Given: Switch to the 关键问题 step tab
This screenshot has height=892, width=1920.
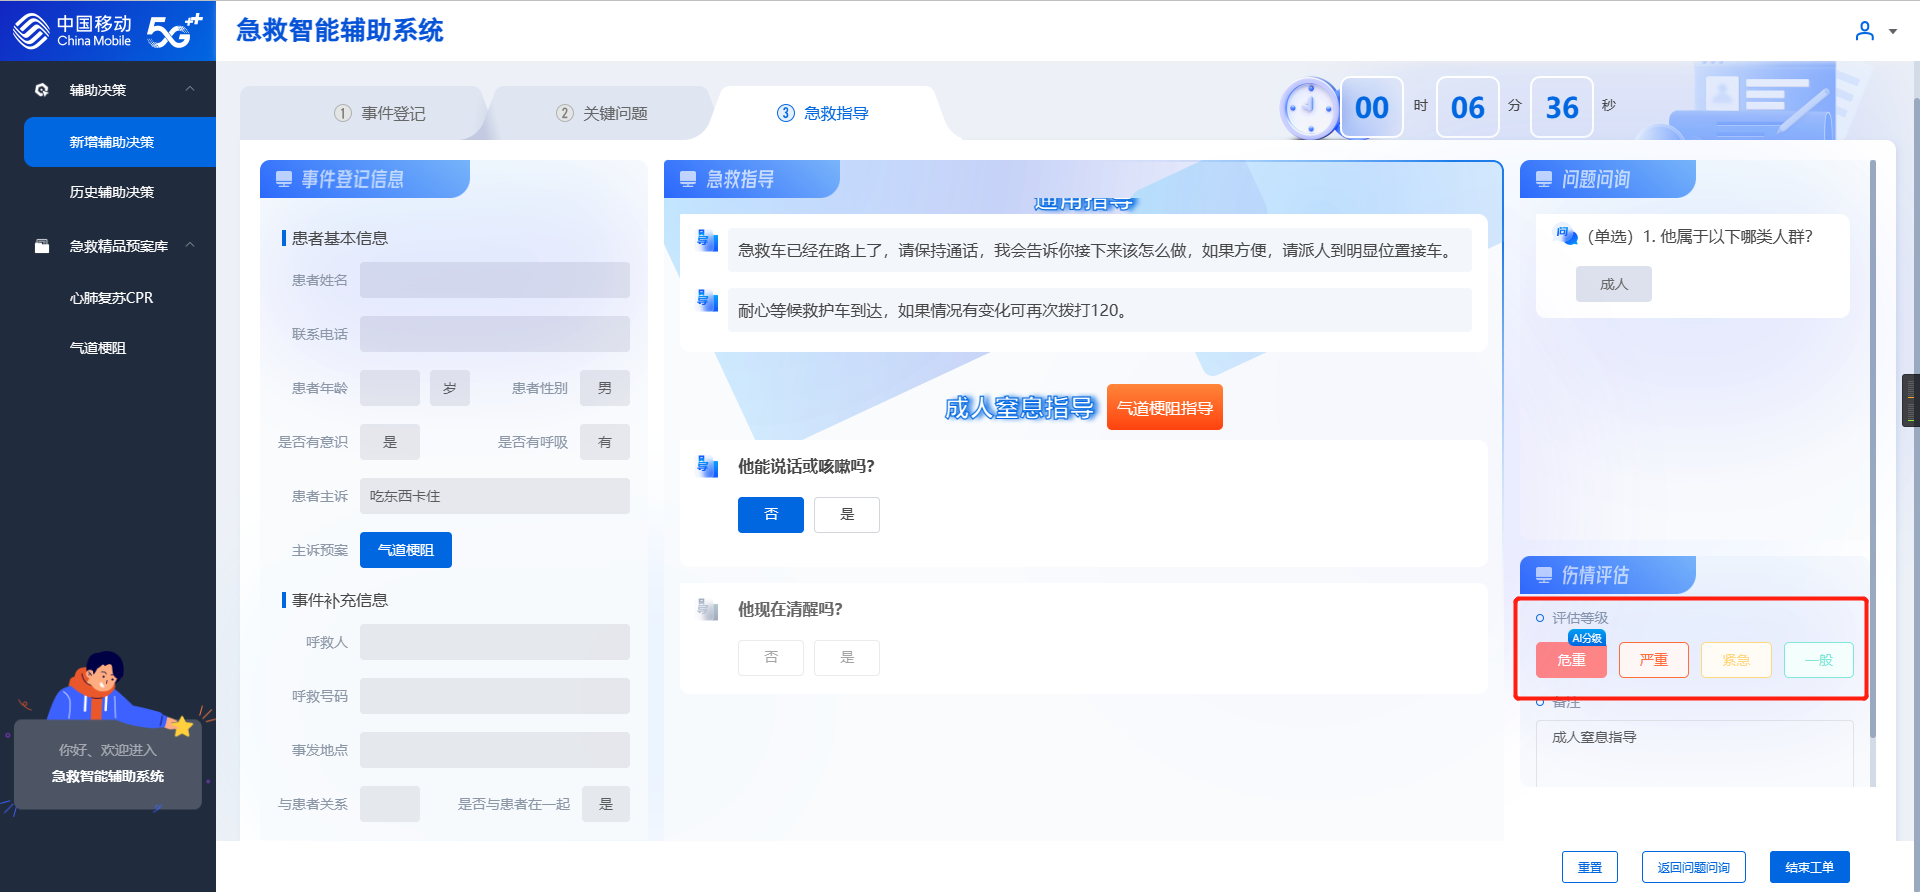Looking at the screenshot, I should 602,113.
